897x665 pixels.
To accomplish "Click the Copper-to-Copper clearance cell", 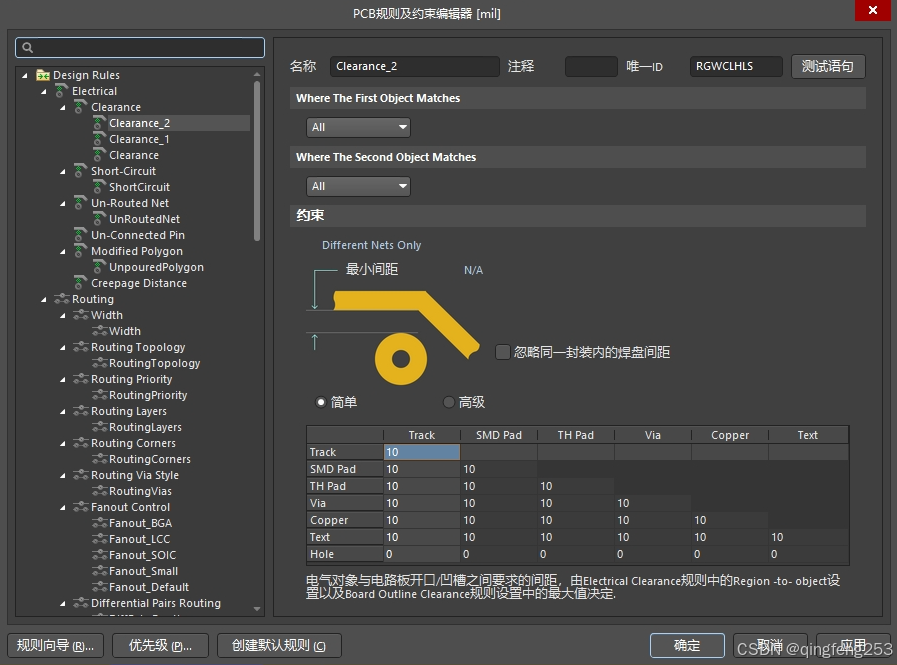I will [729, 520].
